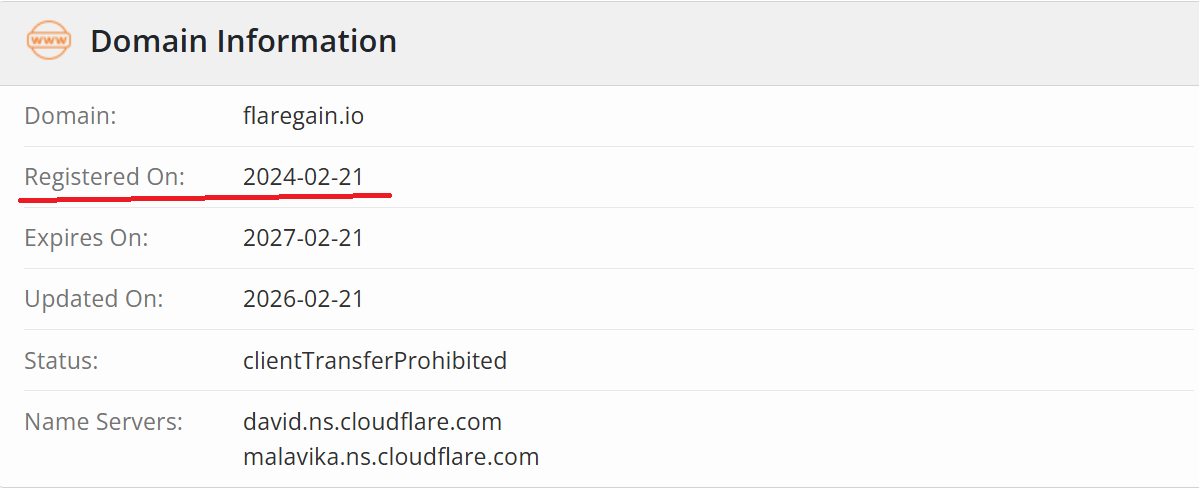
Task: Click the Name Servers: label
Action: [104, 422]
